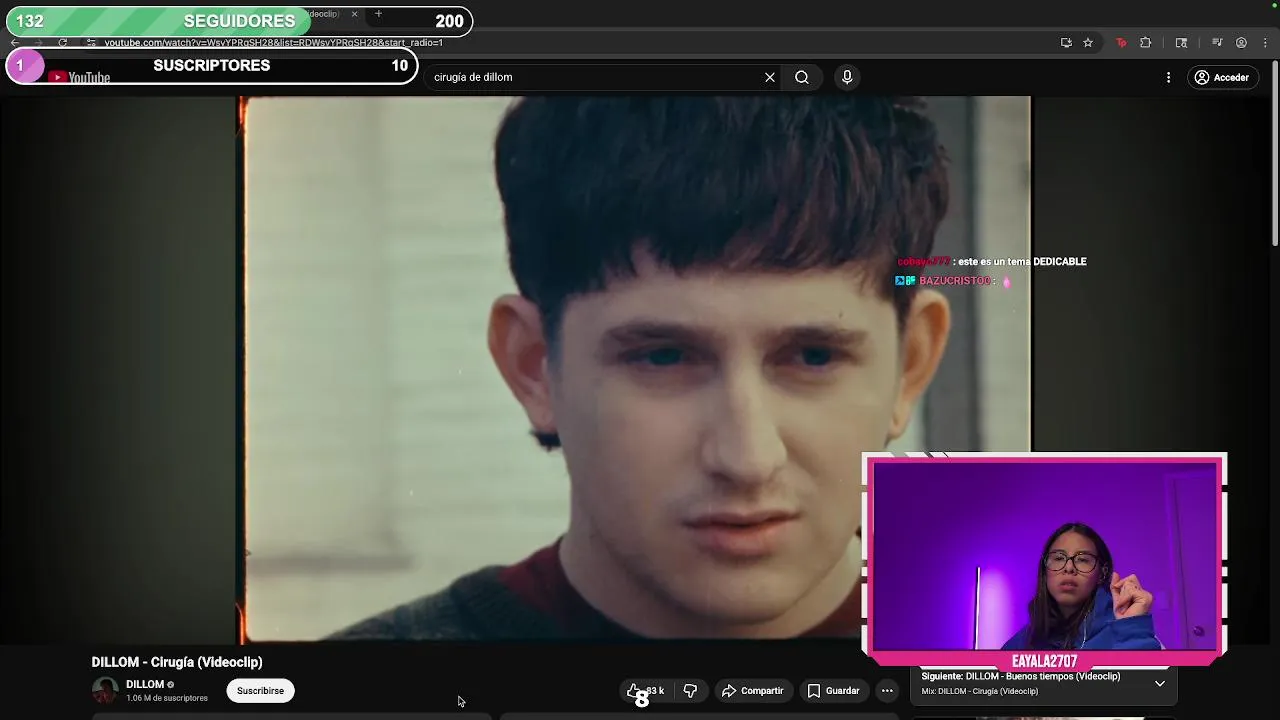The image size is (1280, 720).
Task: Click the install app icon in address bar
Action: click(1066, 43)
